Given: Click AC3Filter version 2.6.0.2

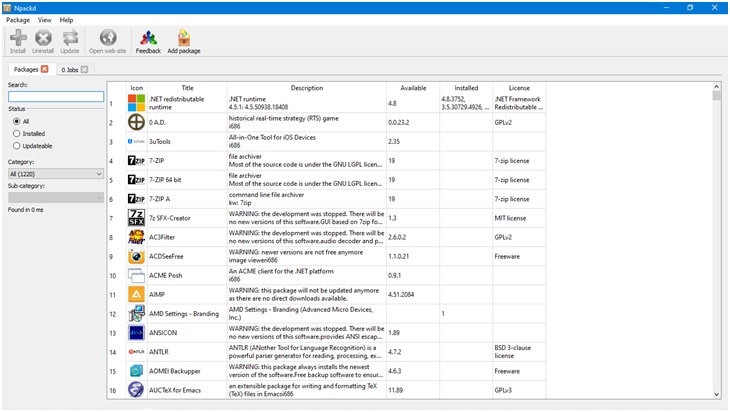Looking at the screenshot, I should tap(397, 237).
